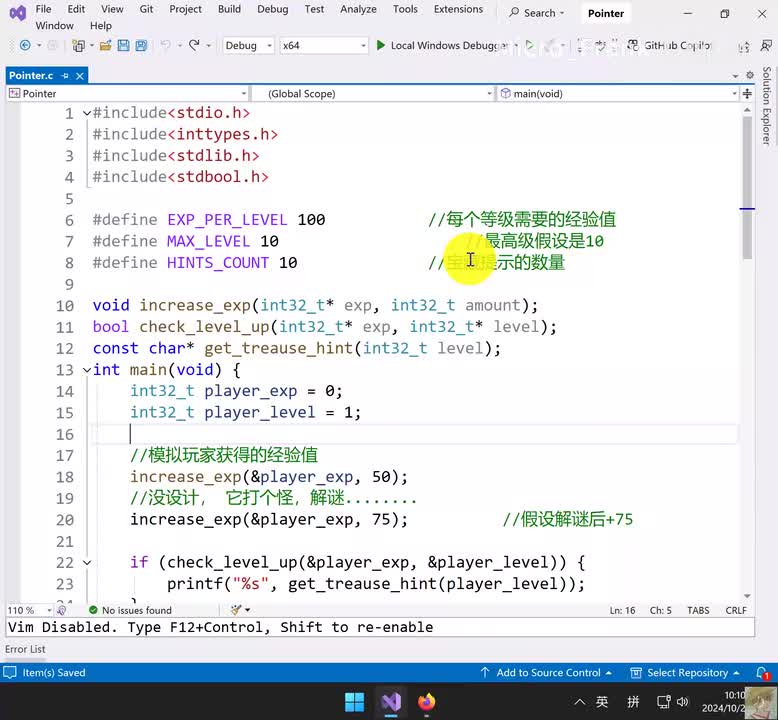Open the Window menu
This screenshot has width=778, height=720.
point(55,25)
